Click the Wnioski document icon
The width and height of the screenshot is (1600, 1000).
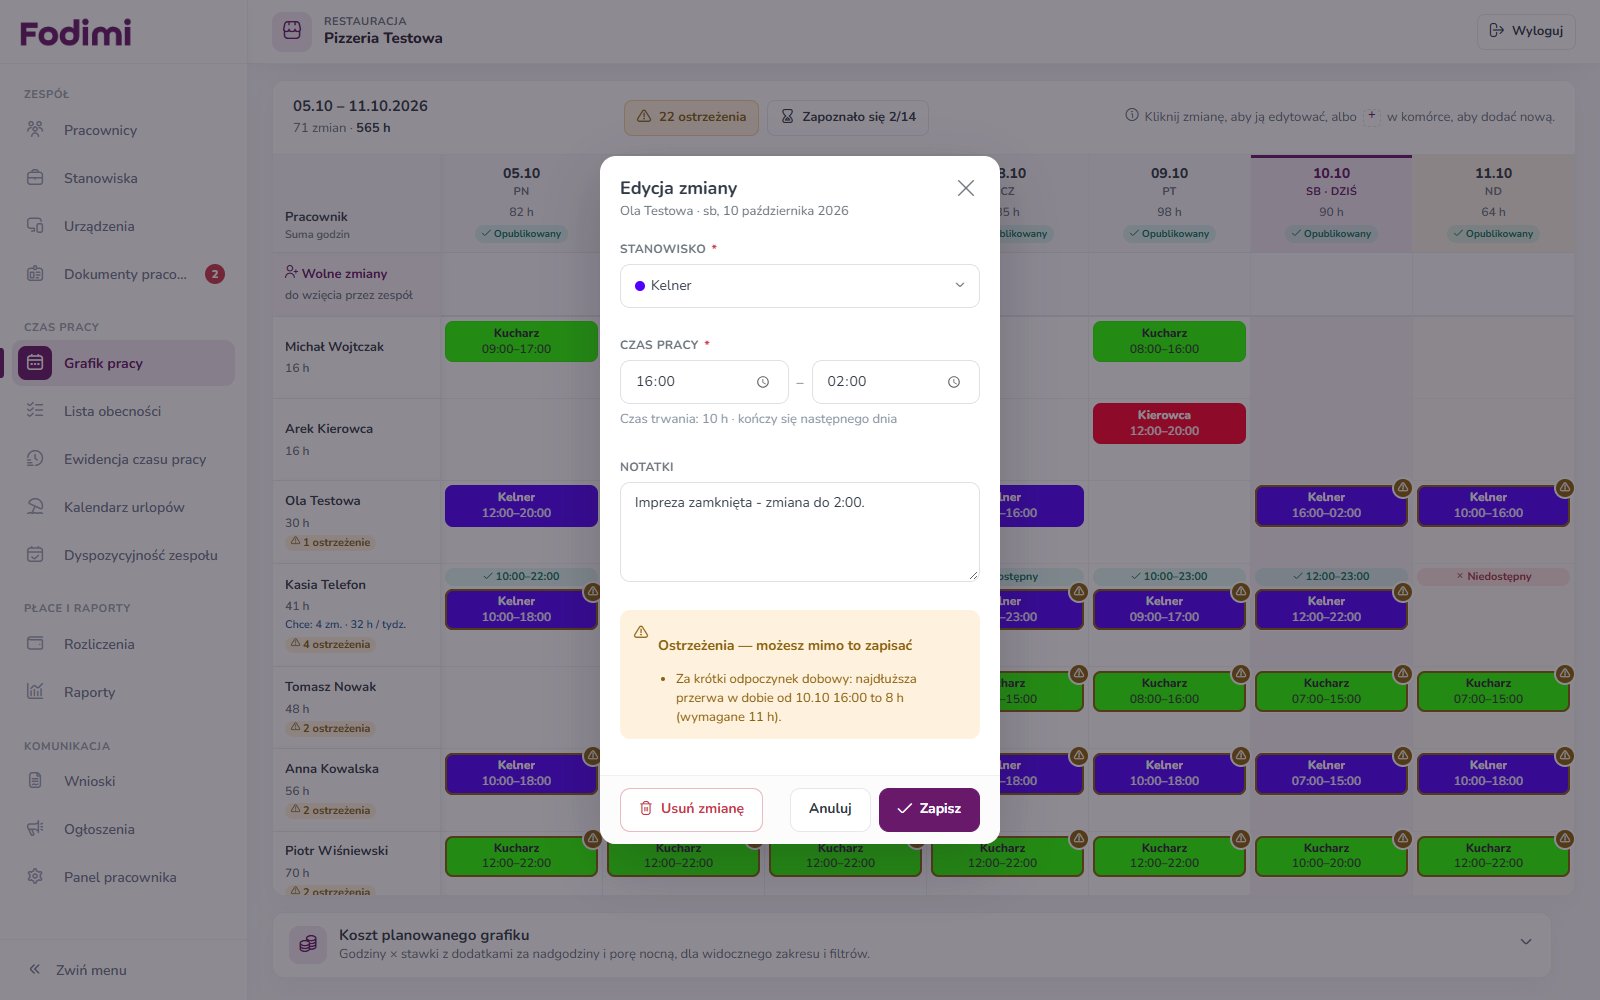coord(35,781)
